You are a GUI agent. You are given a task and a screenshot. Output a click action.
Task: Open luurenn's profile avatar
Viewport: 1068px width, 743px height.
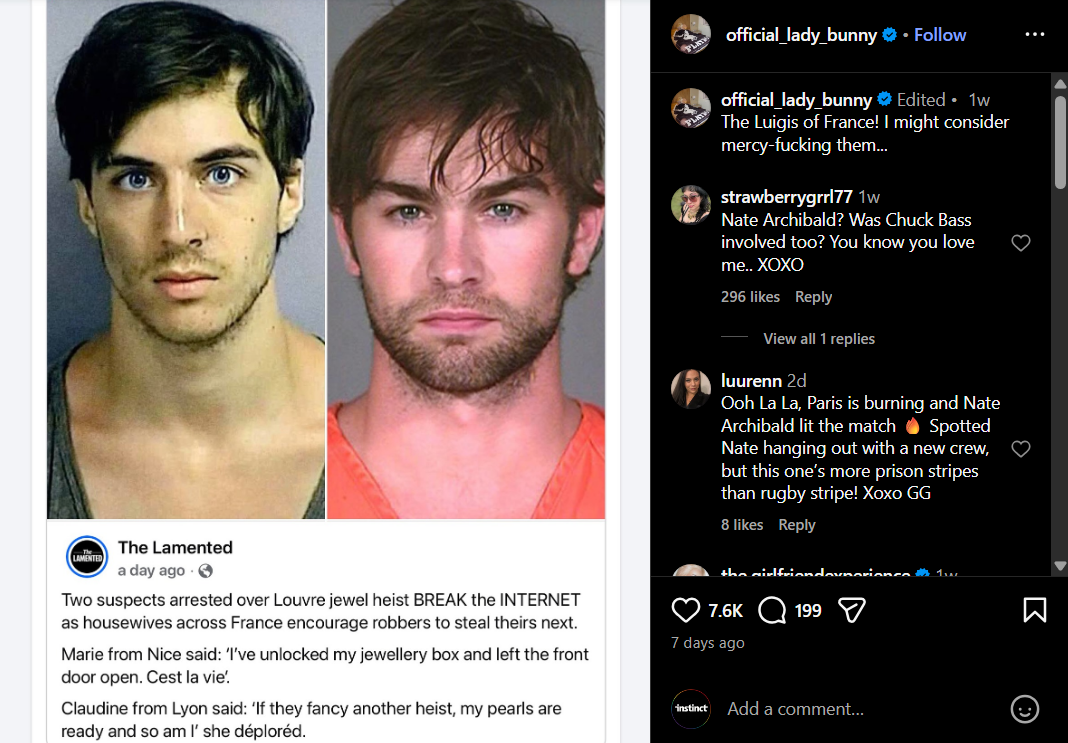pos(691,389)
